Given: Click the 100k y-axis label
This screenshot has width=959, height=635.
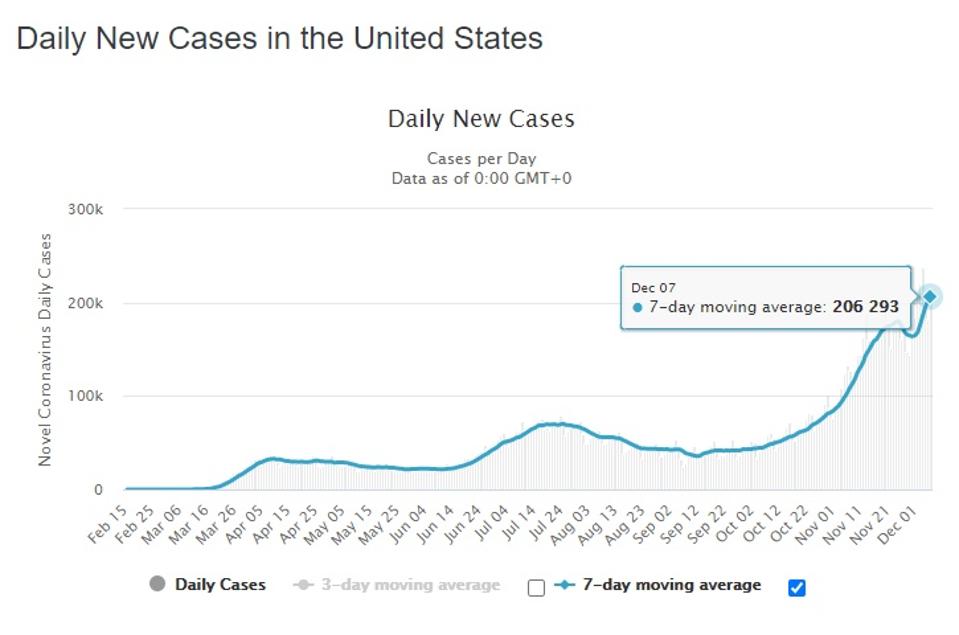Looking at the screenshot, I should 86,396.
